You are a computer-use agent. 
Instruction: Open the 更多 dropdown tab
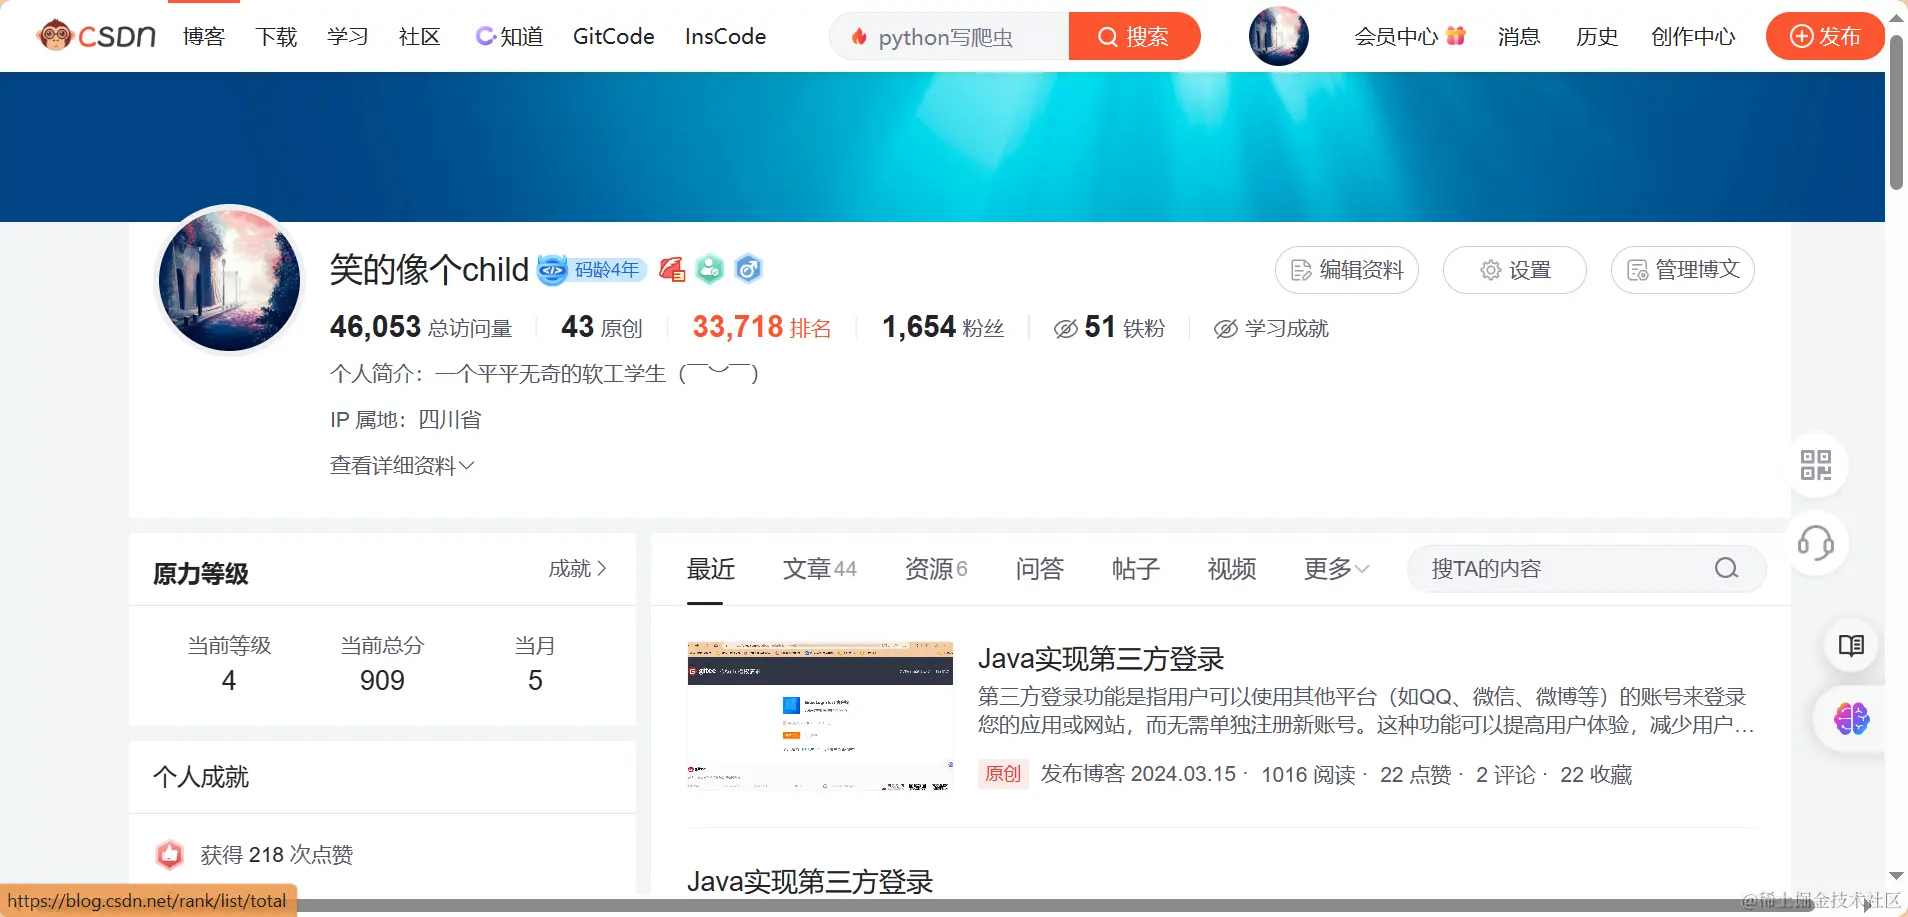1337,569
